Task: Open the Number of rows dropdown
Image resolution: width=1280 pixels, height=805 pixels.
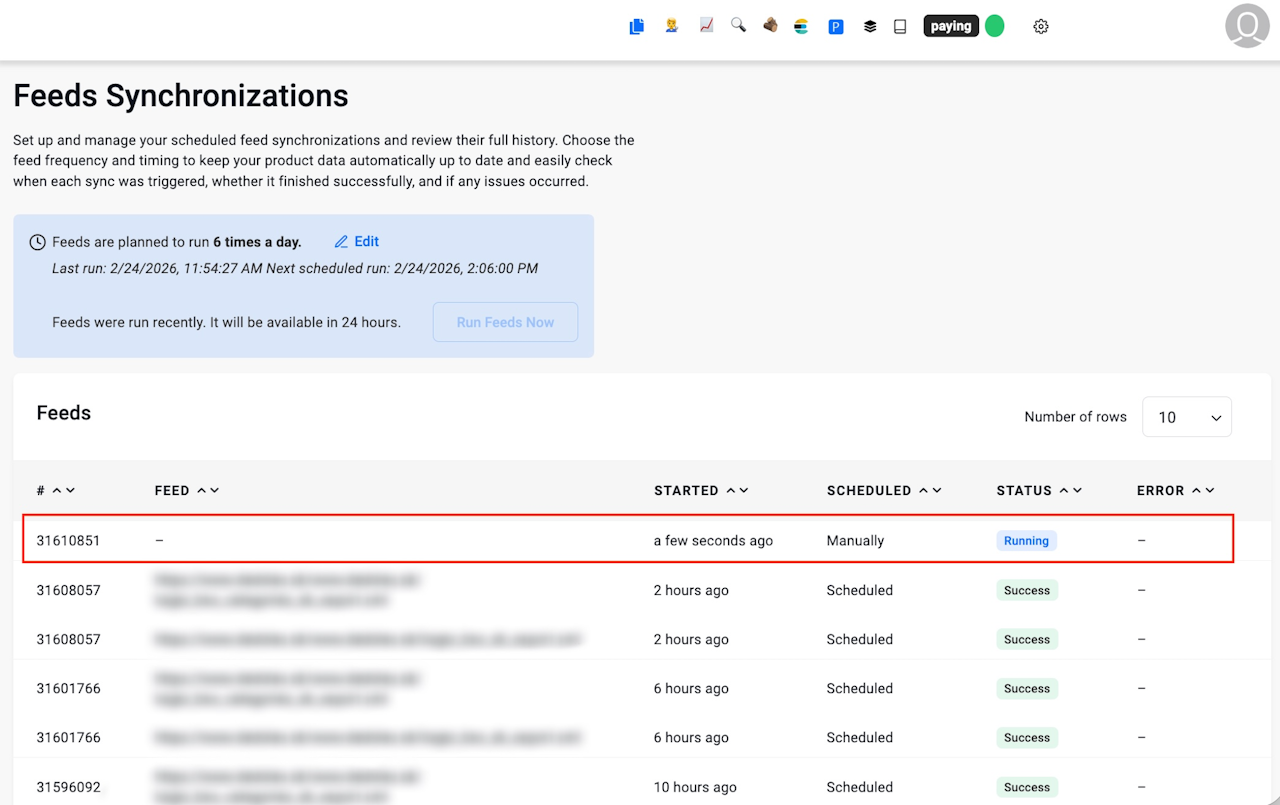Action: pos(1186,417)
